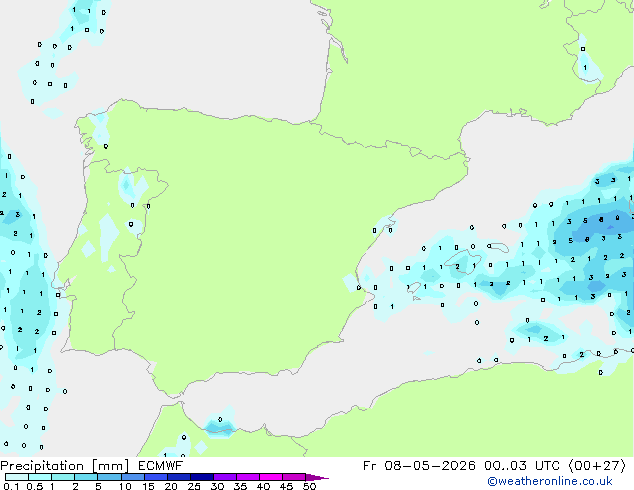
Task: Click the '15' legend scale label
Action: [x=148, y=486]
